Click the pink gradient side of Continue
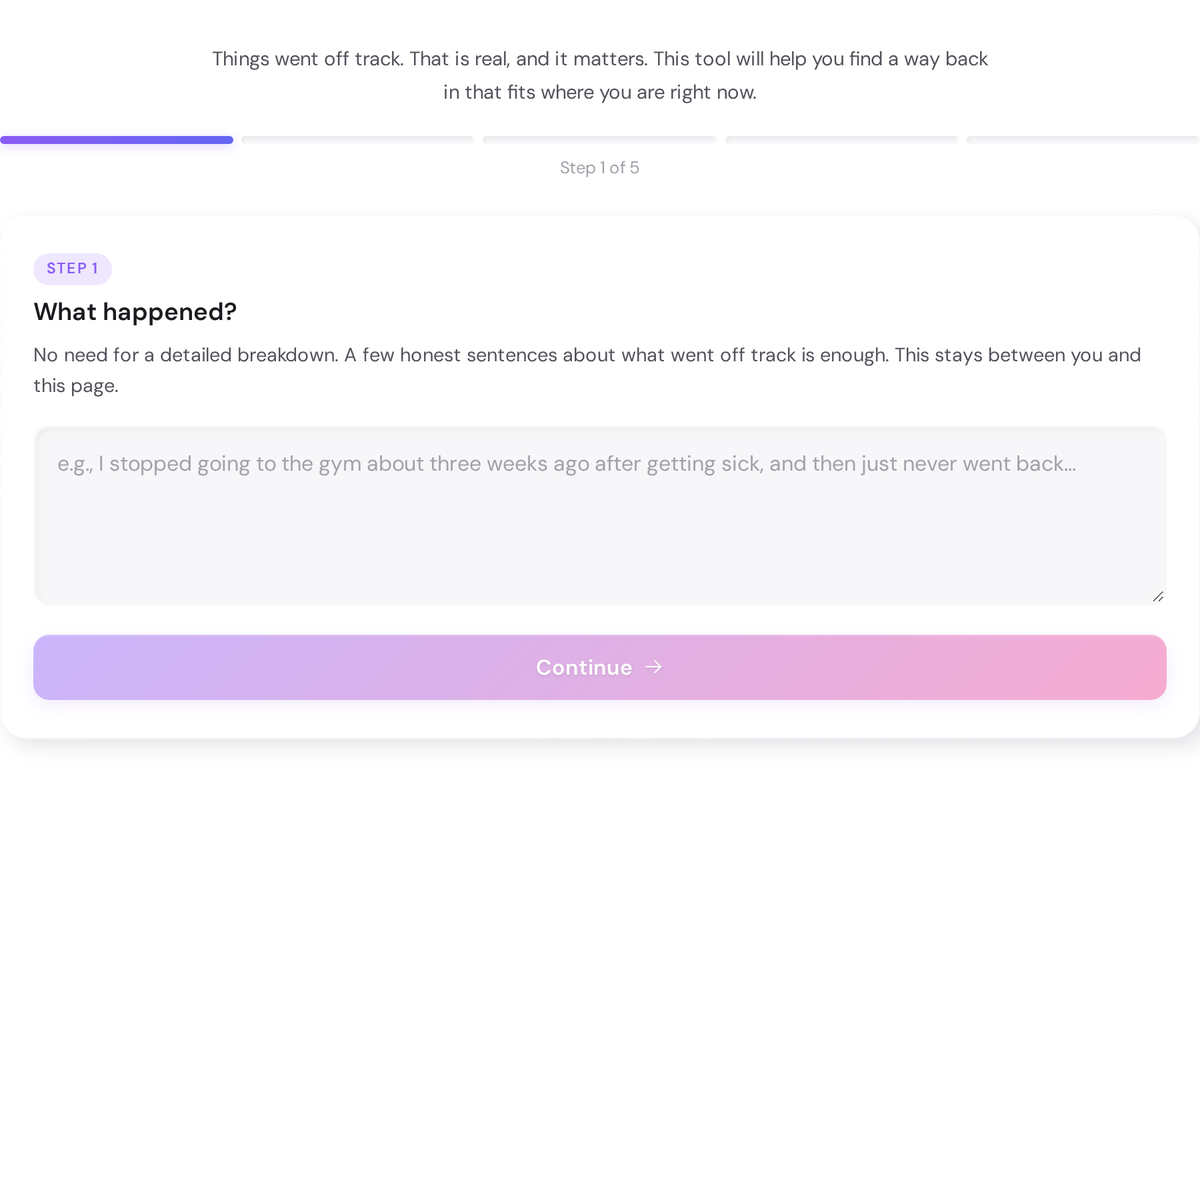Screen dimensions: 1200x1200 [1050, 667]
